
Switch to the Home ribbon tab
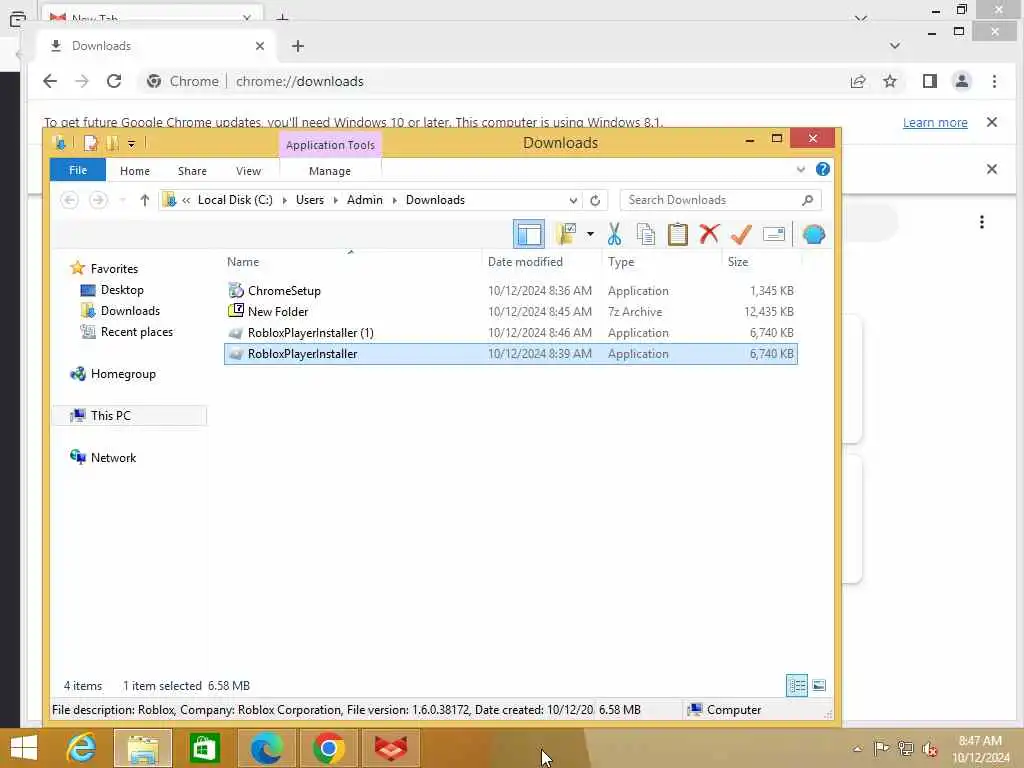(x=135, y=170)
